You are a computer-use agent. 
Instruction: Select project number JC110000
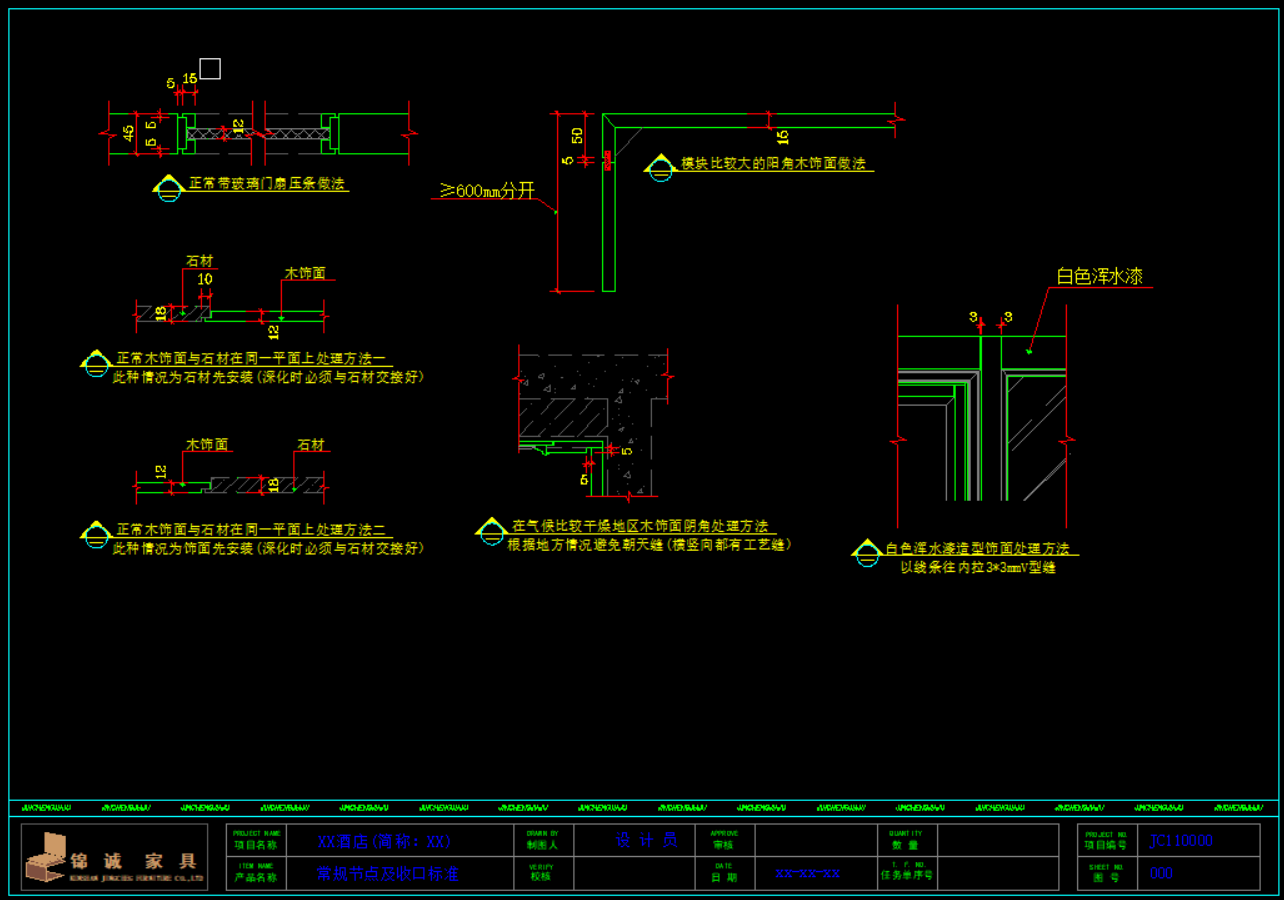point(1181,841)
